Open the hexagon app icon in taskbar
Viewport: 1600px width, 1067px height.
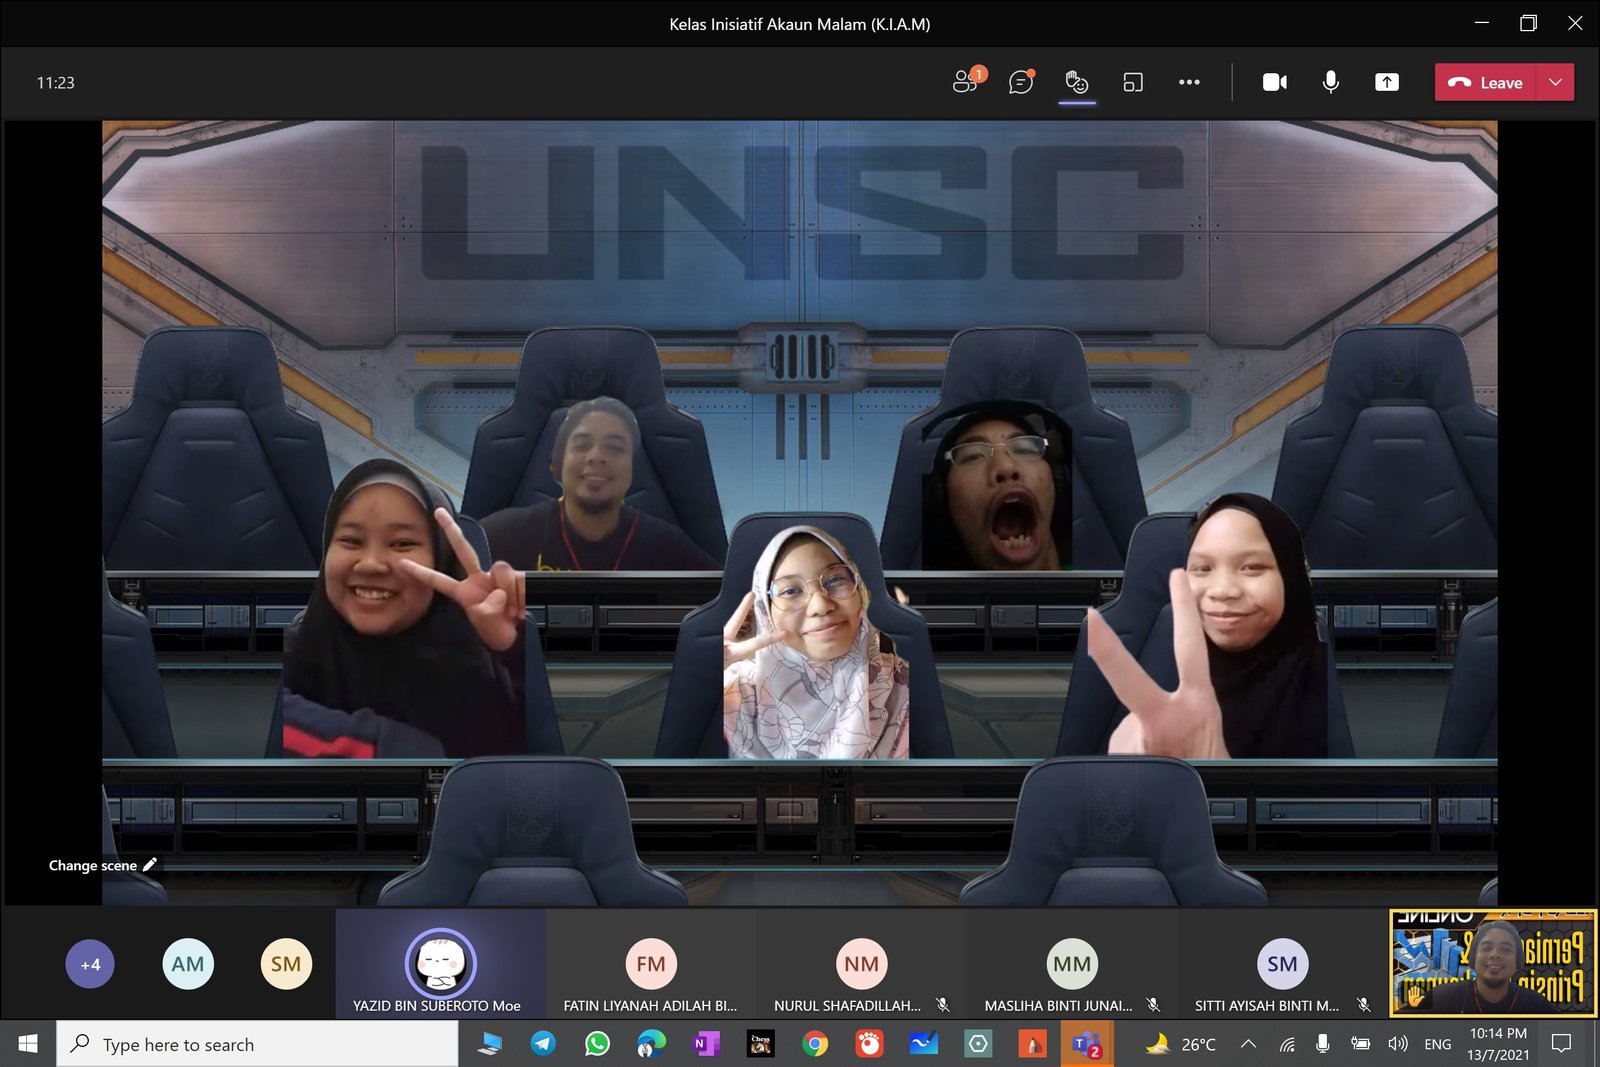[978, 1044]
